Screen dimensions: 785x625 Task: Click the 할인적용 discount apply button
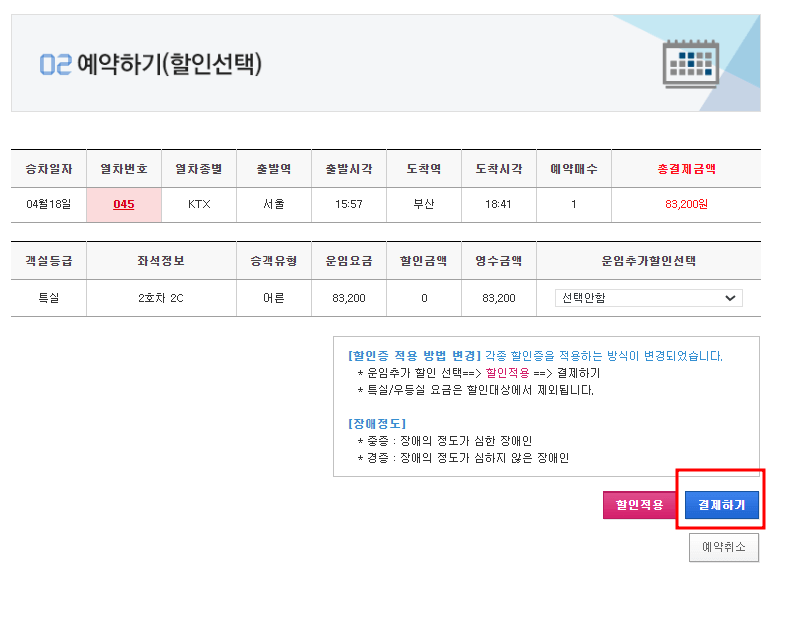[639, 505]
